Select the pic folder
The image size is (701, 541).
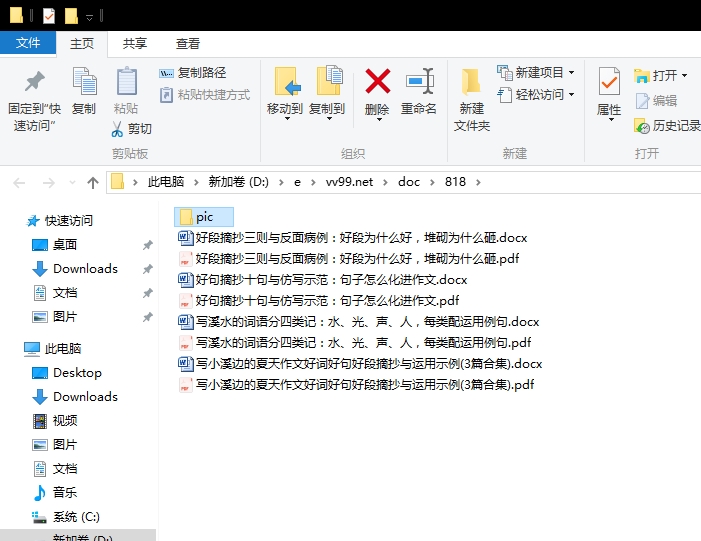pos(204,217)
